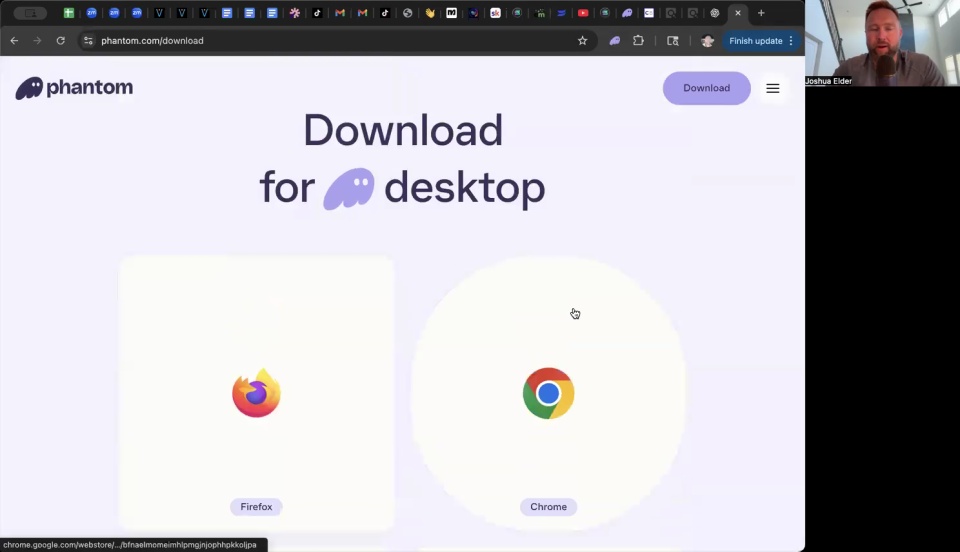Switch to the white 'm' square tab

click(451, 13)
